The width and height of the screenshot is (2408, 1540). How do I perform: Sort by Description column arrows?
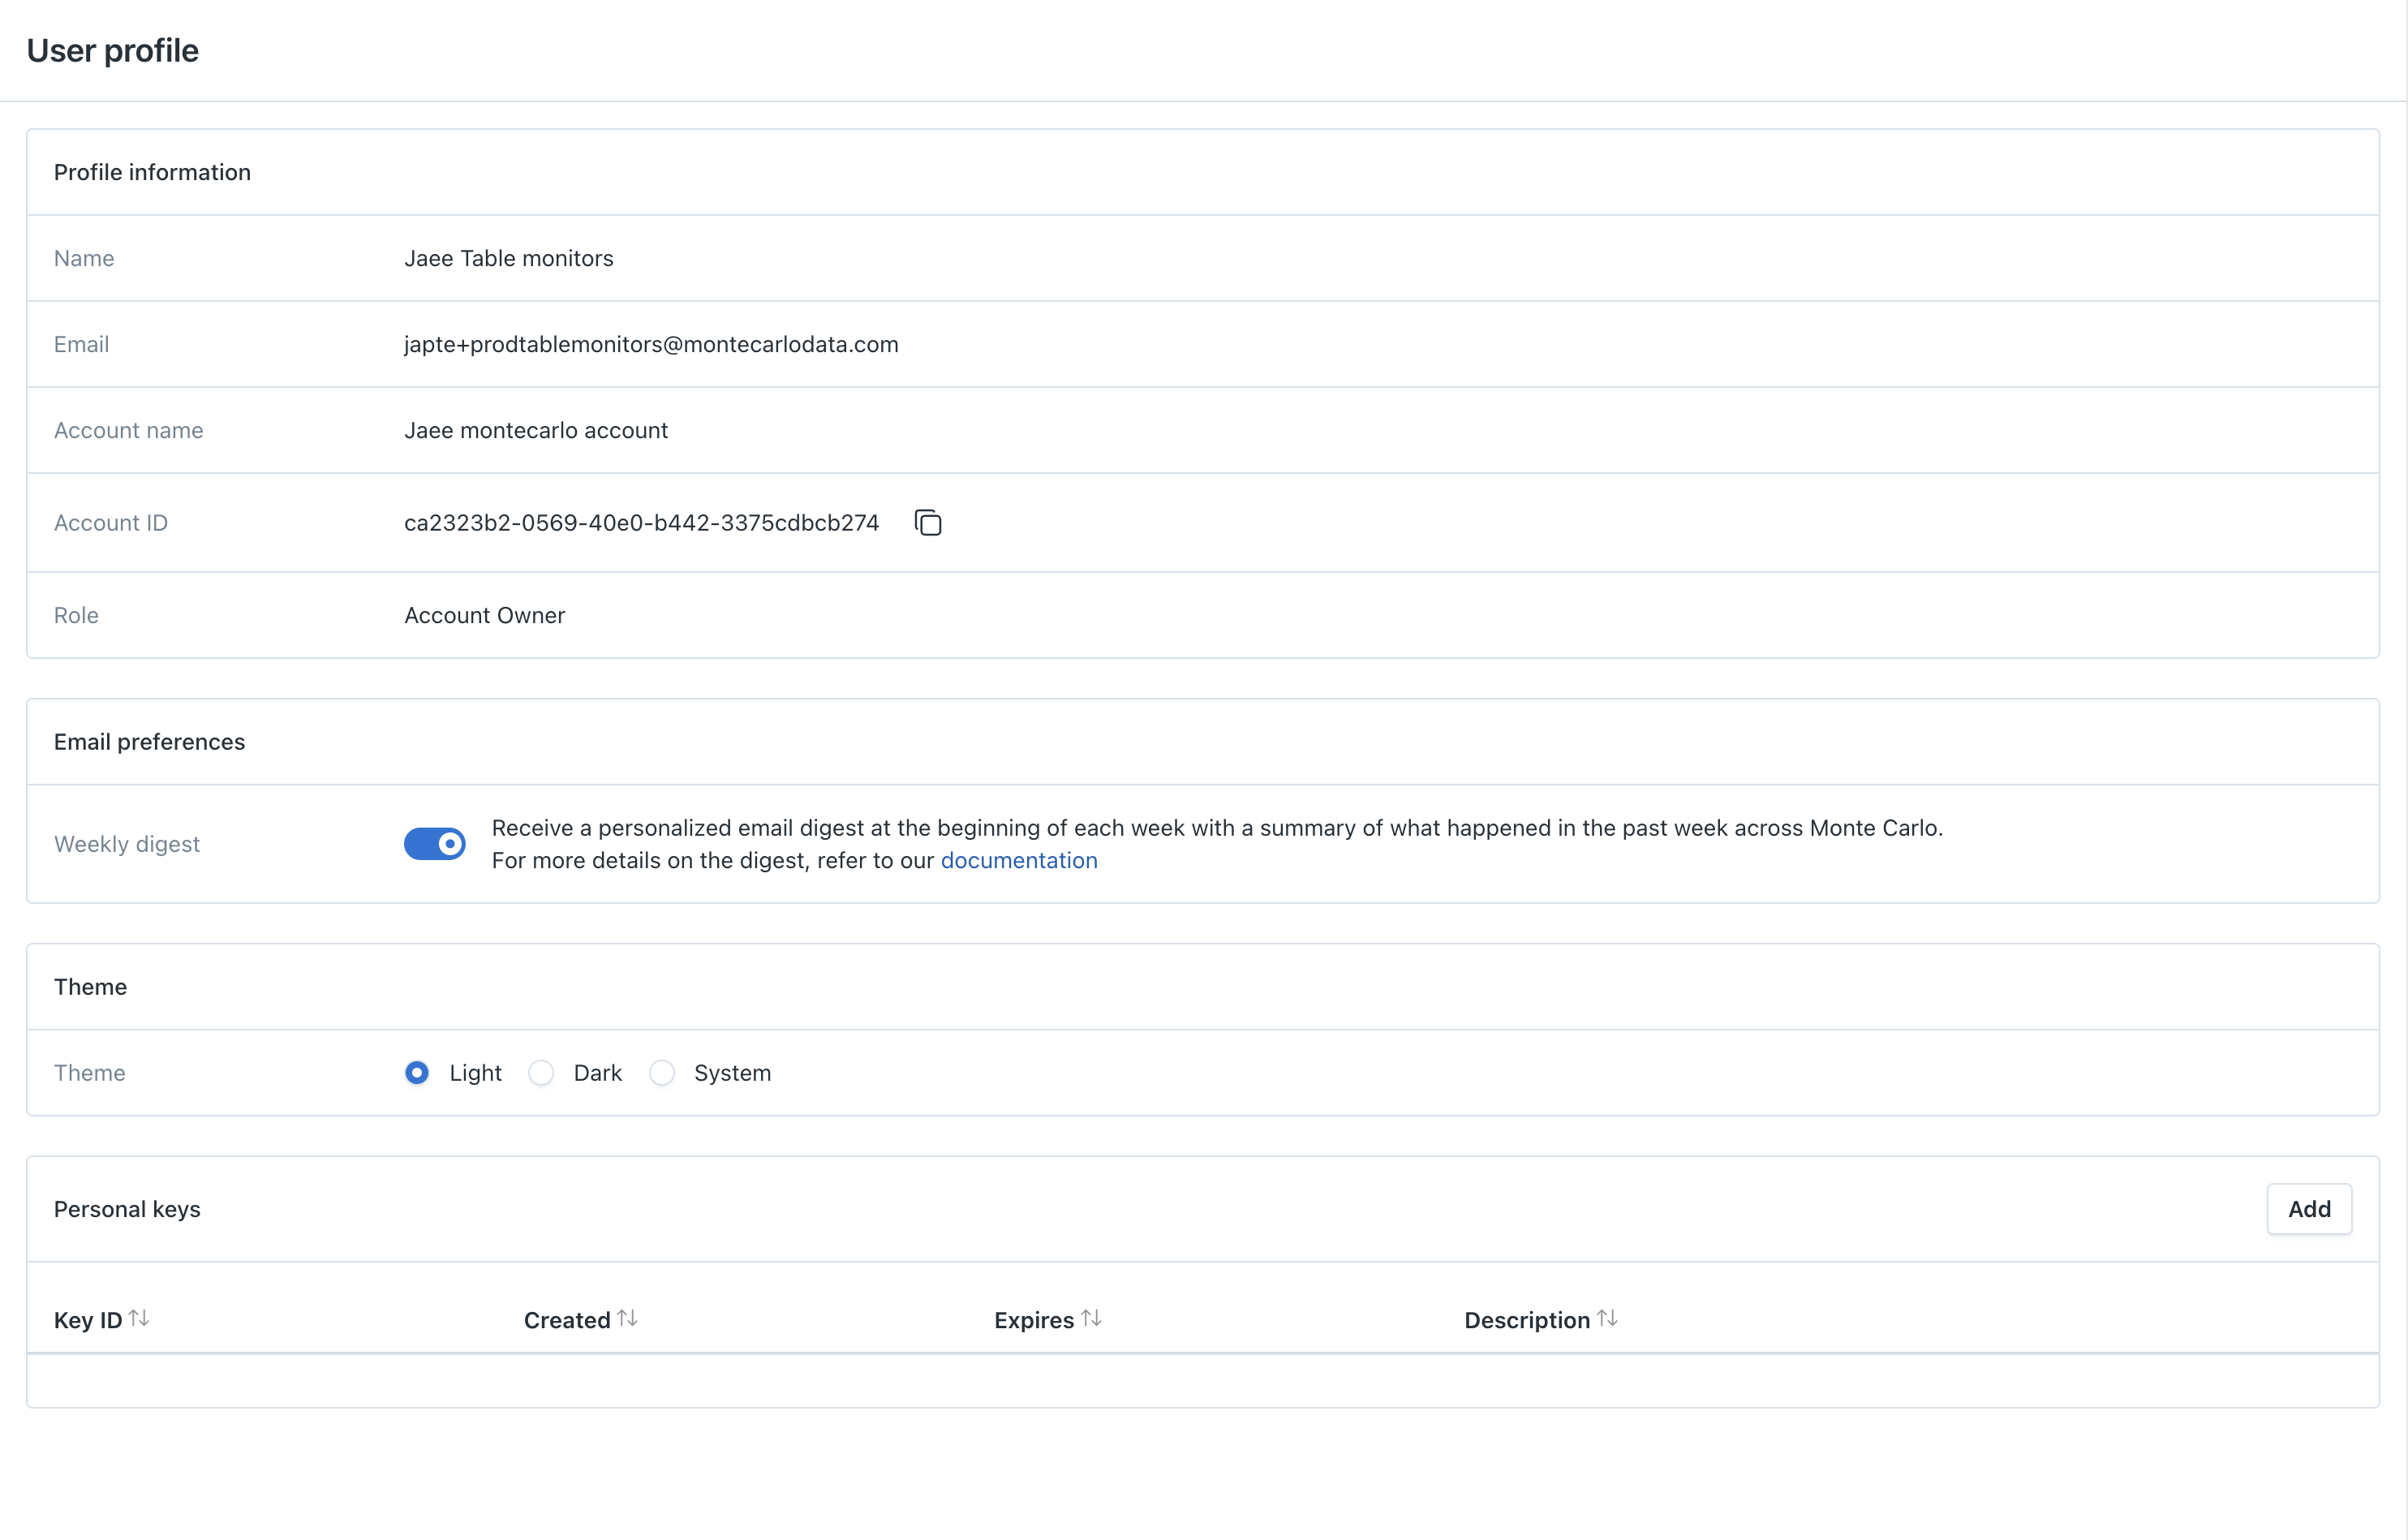pyautogui.click(x=1607, y=1319)
